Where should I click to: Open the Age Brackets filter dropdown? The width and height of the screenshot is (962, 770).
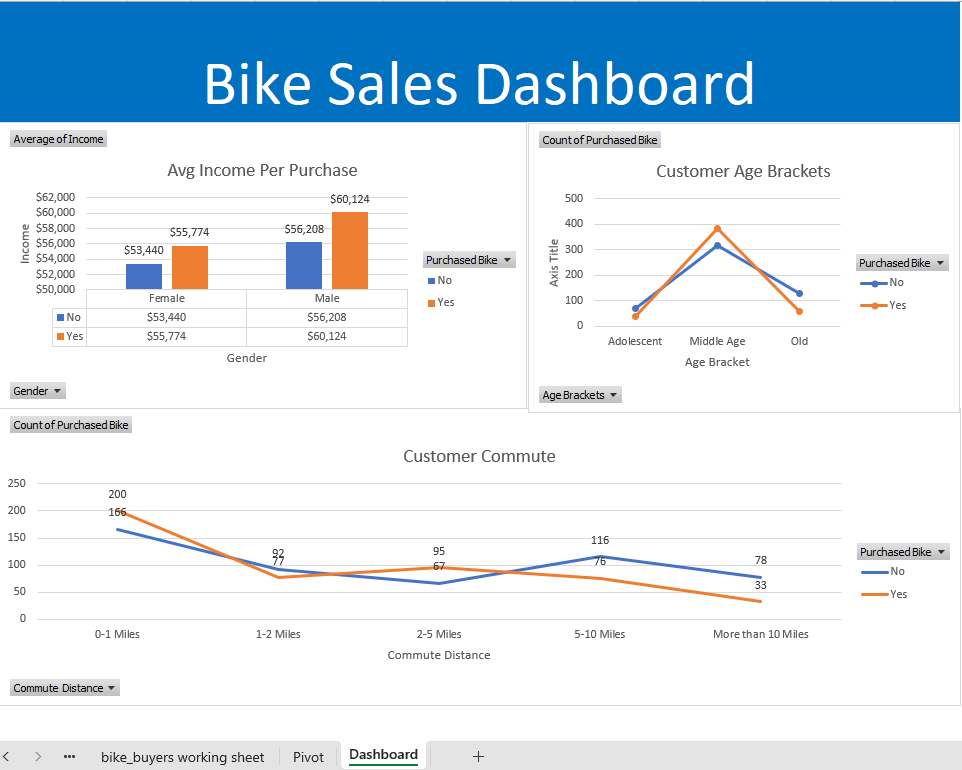pos(580,394)
